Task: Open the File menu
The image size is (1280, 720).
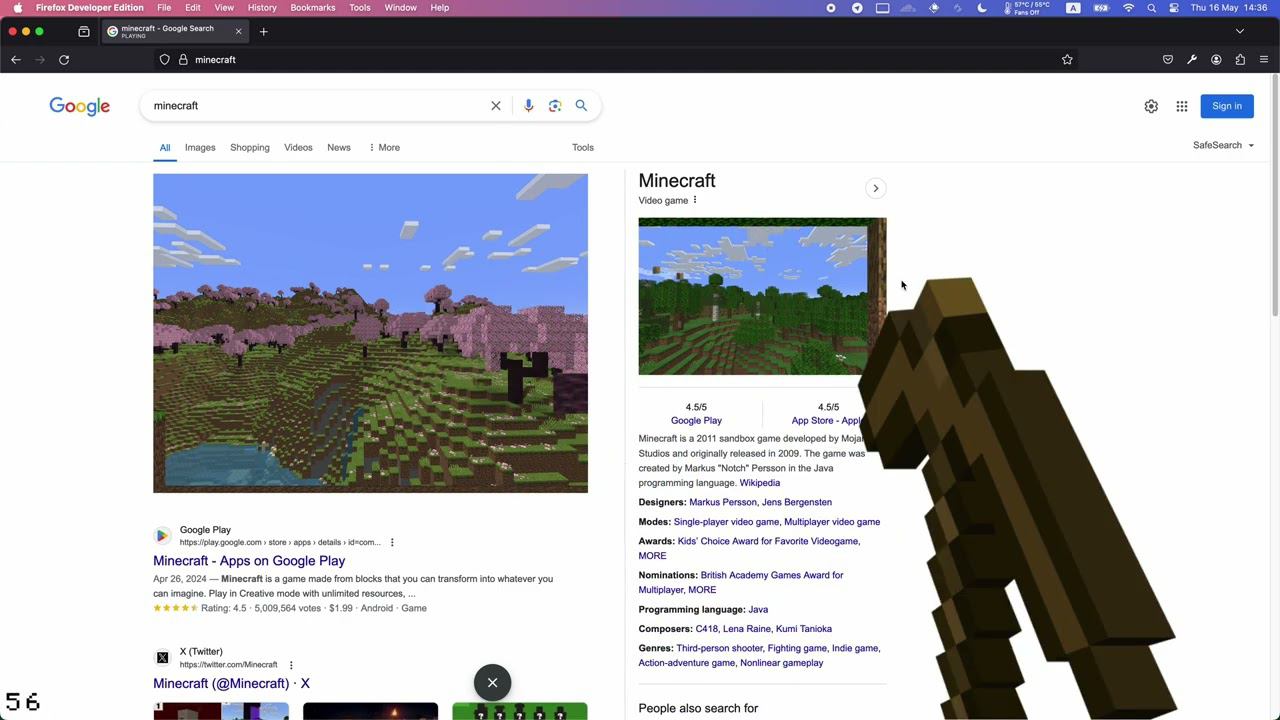Action: (164, 8)
